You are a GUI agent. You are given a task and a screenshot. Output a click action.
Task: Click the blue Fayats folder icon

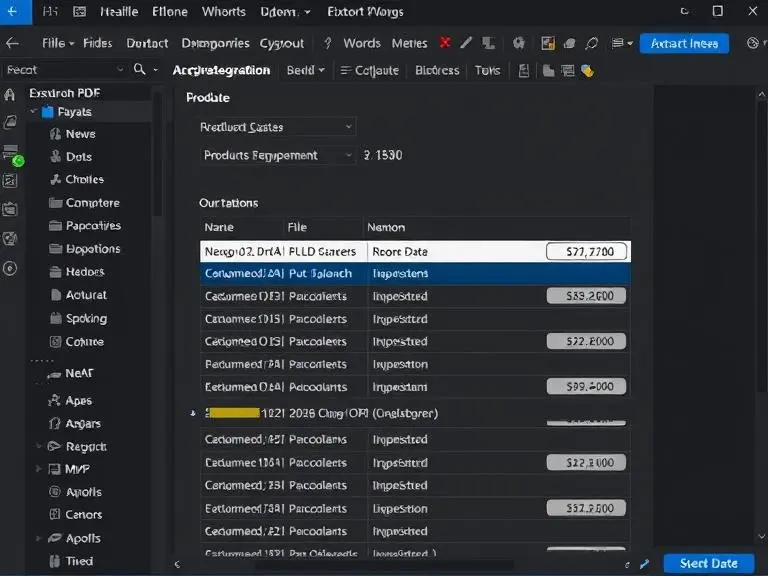pos(48,112)
